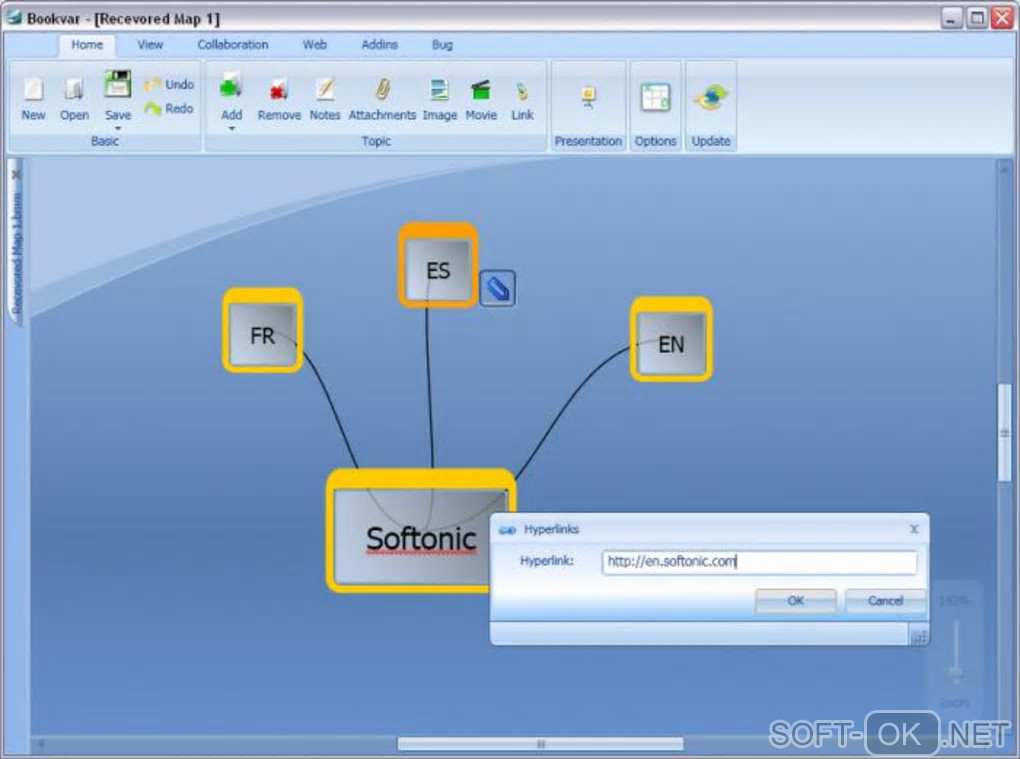Undo the last action
Screen dimensions: 1020x759
click(x=169, y=85)
